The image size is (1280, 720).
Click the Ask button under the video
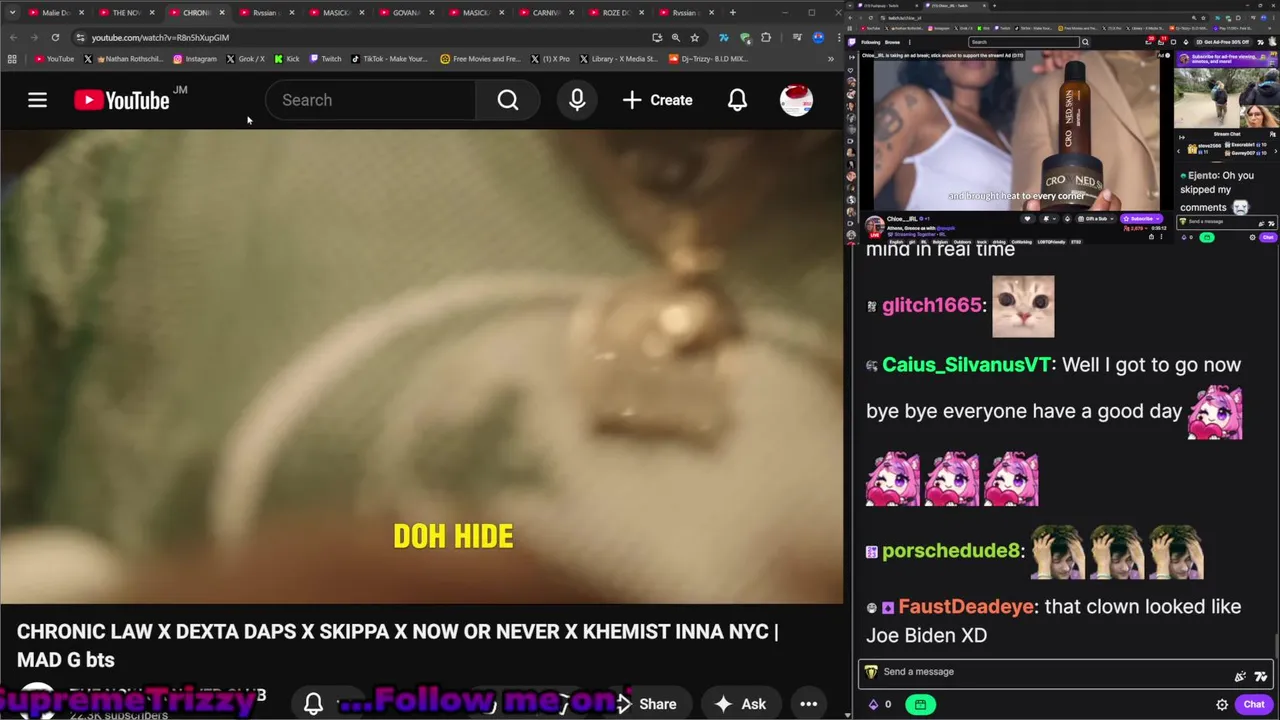[740, 704]
